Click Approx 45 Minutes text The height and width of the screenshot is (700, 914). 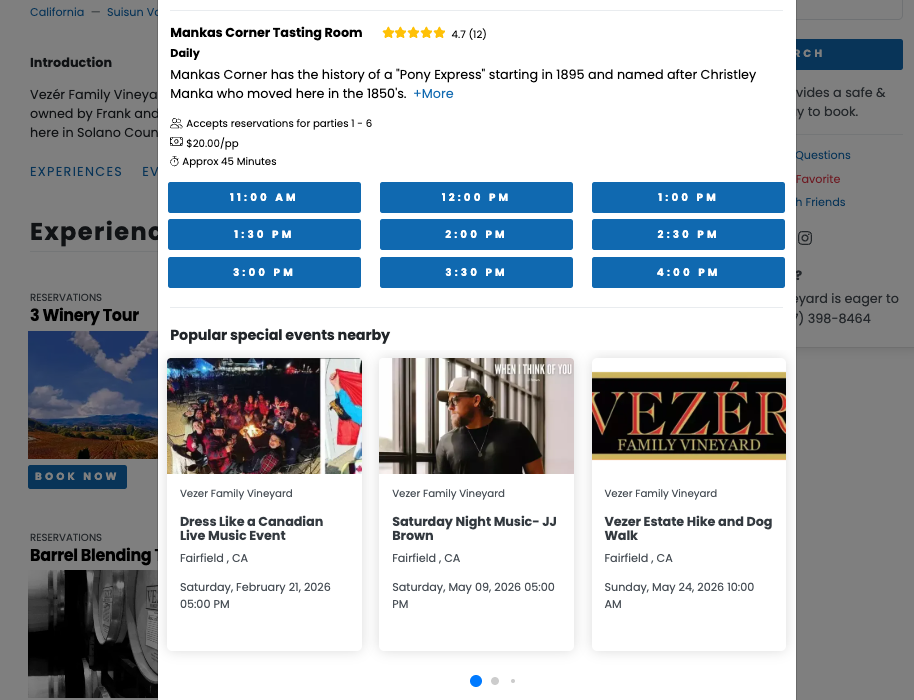point(229,161)
